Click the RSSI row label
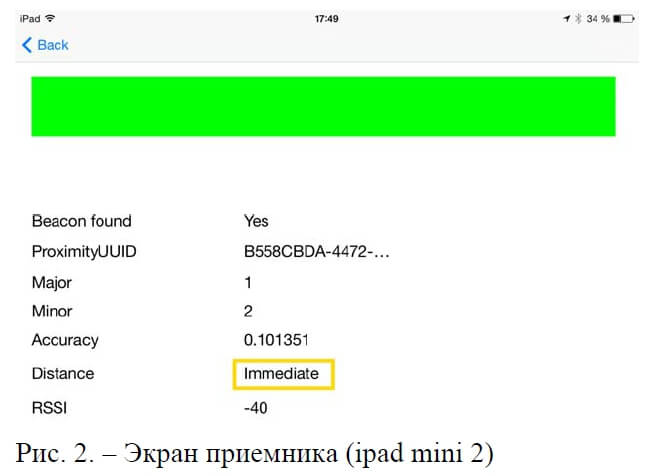Image resolution: width=661 pixels, height=476 pixels. click(50, 407)
